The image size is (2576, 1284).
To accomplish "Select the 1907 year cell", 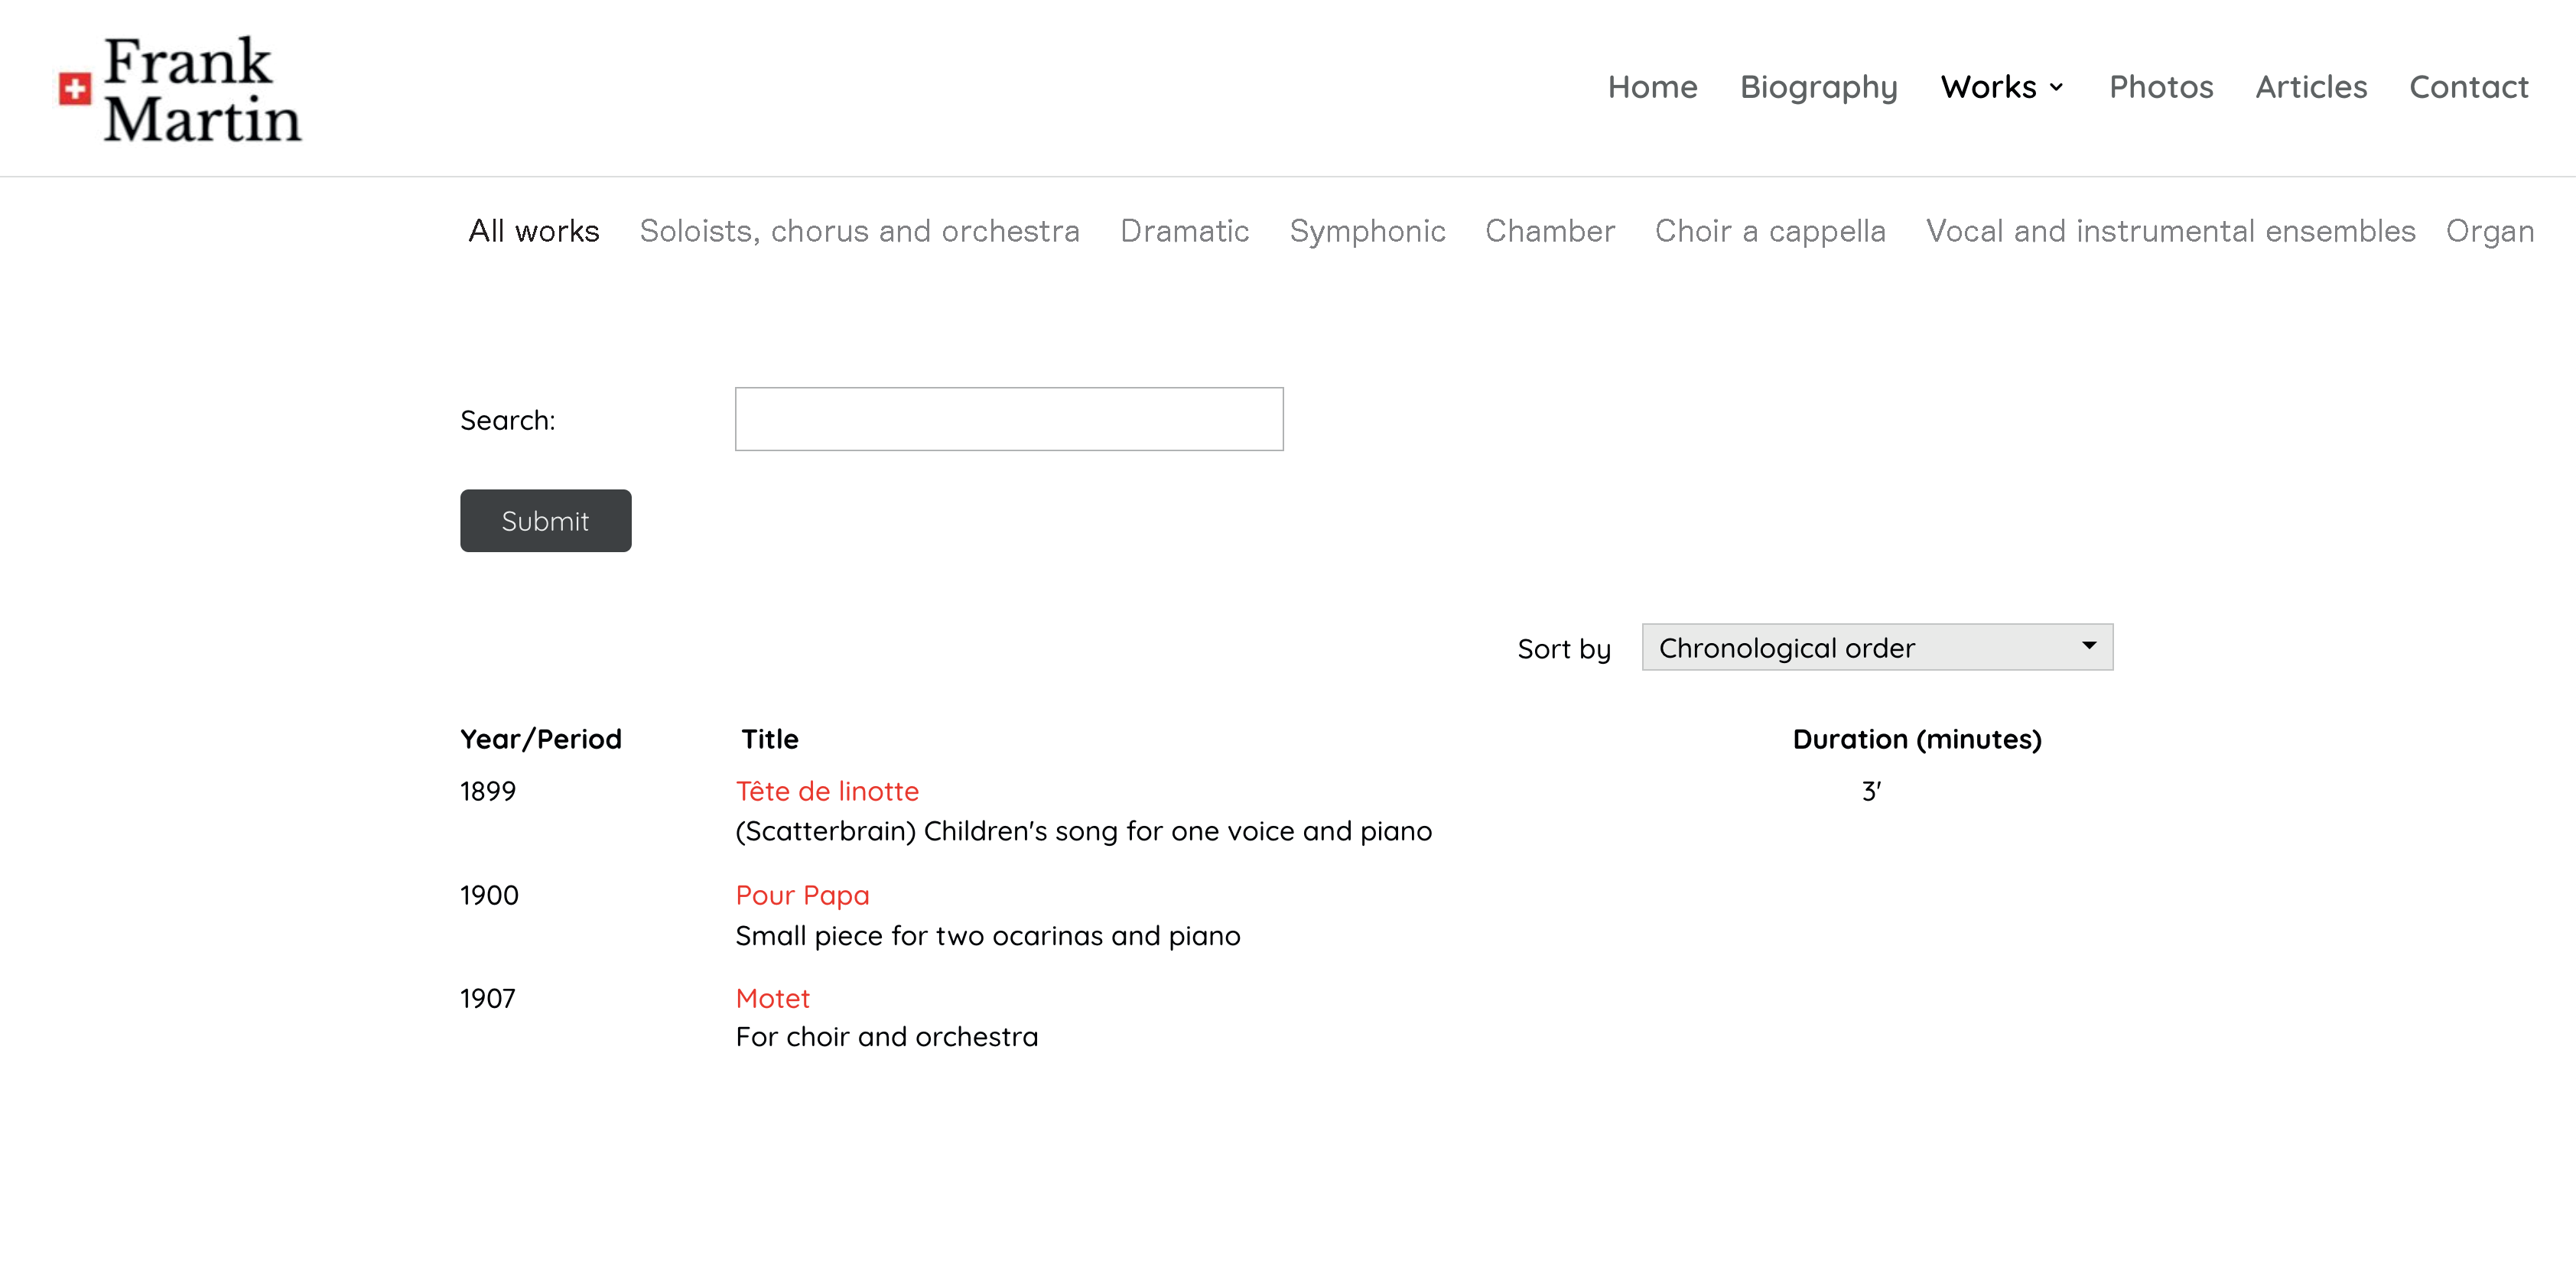I will click(488, 998).
